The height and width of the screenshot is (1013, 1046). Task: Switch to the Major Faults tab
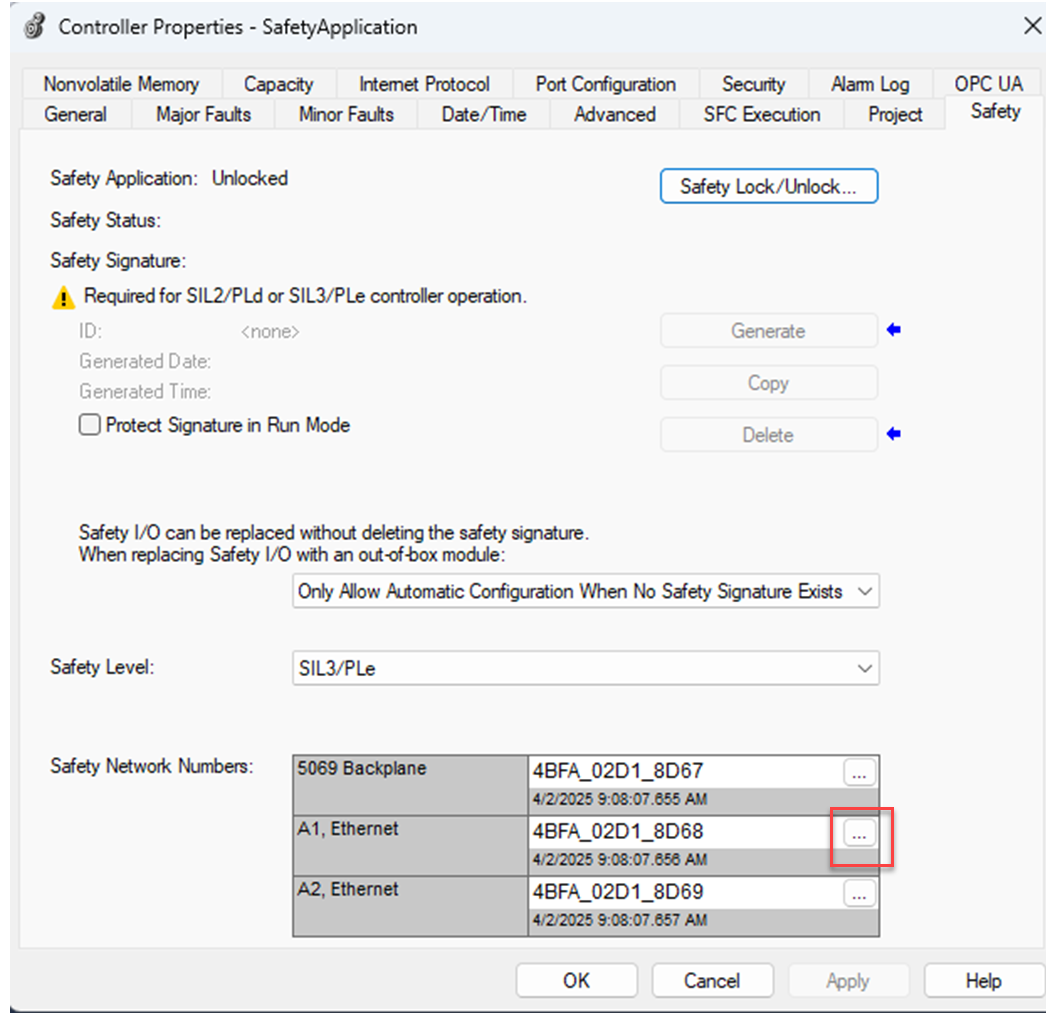[202, 114]
